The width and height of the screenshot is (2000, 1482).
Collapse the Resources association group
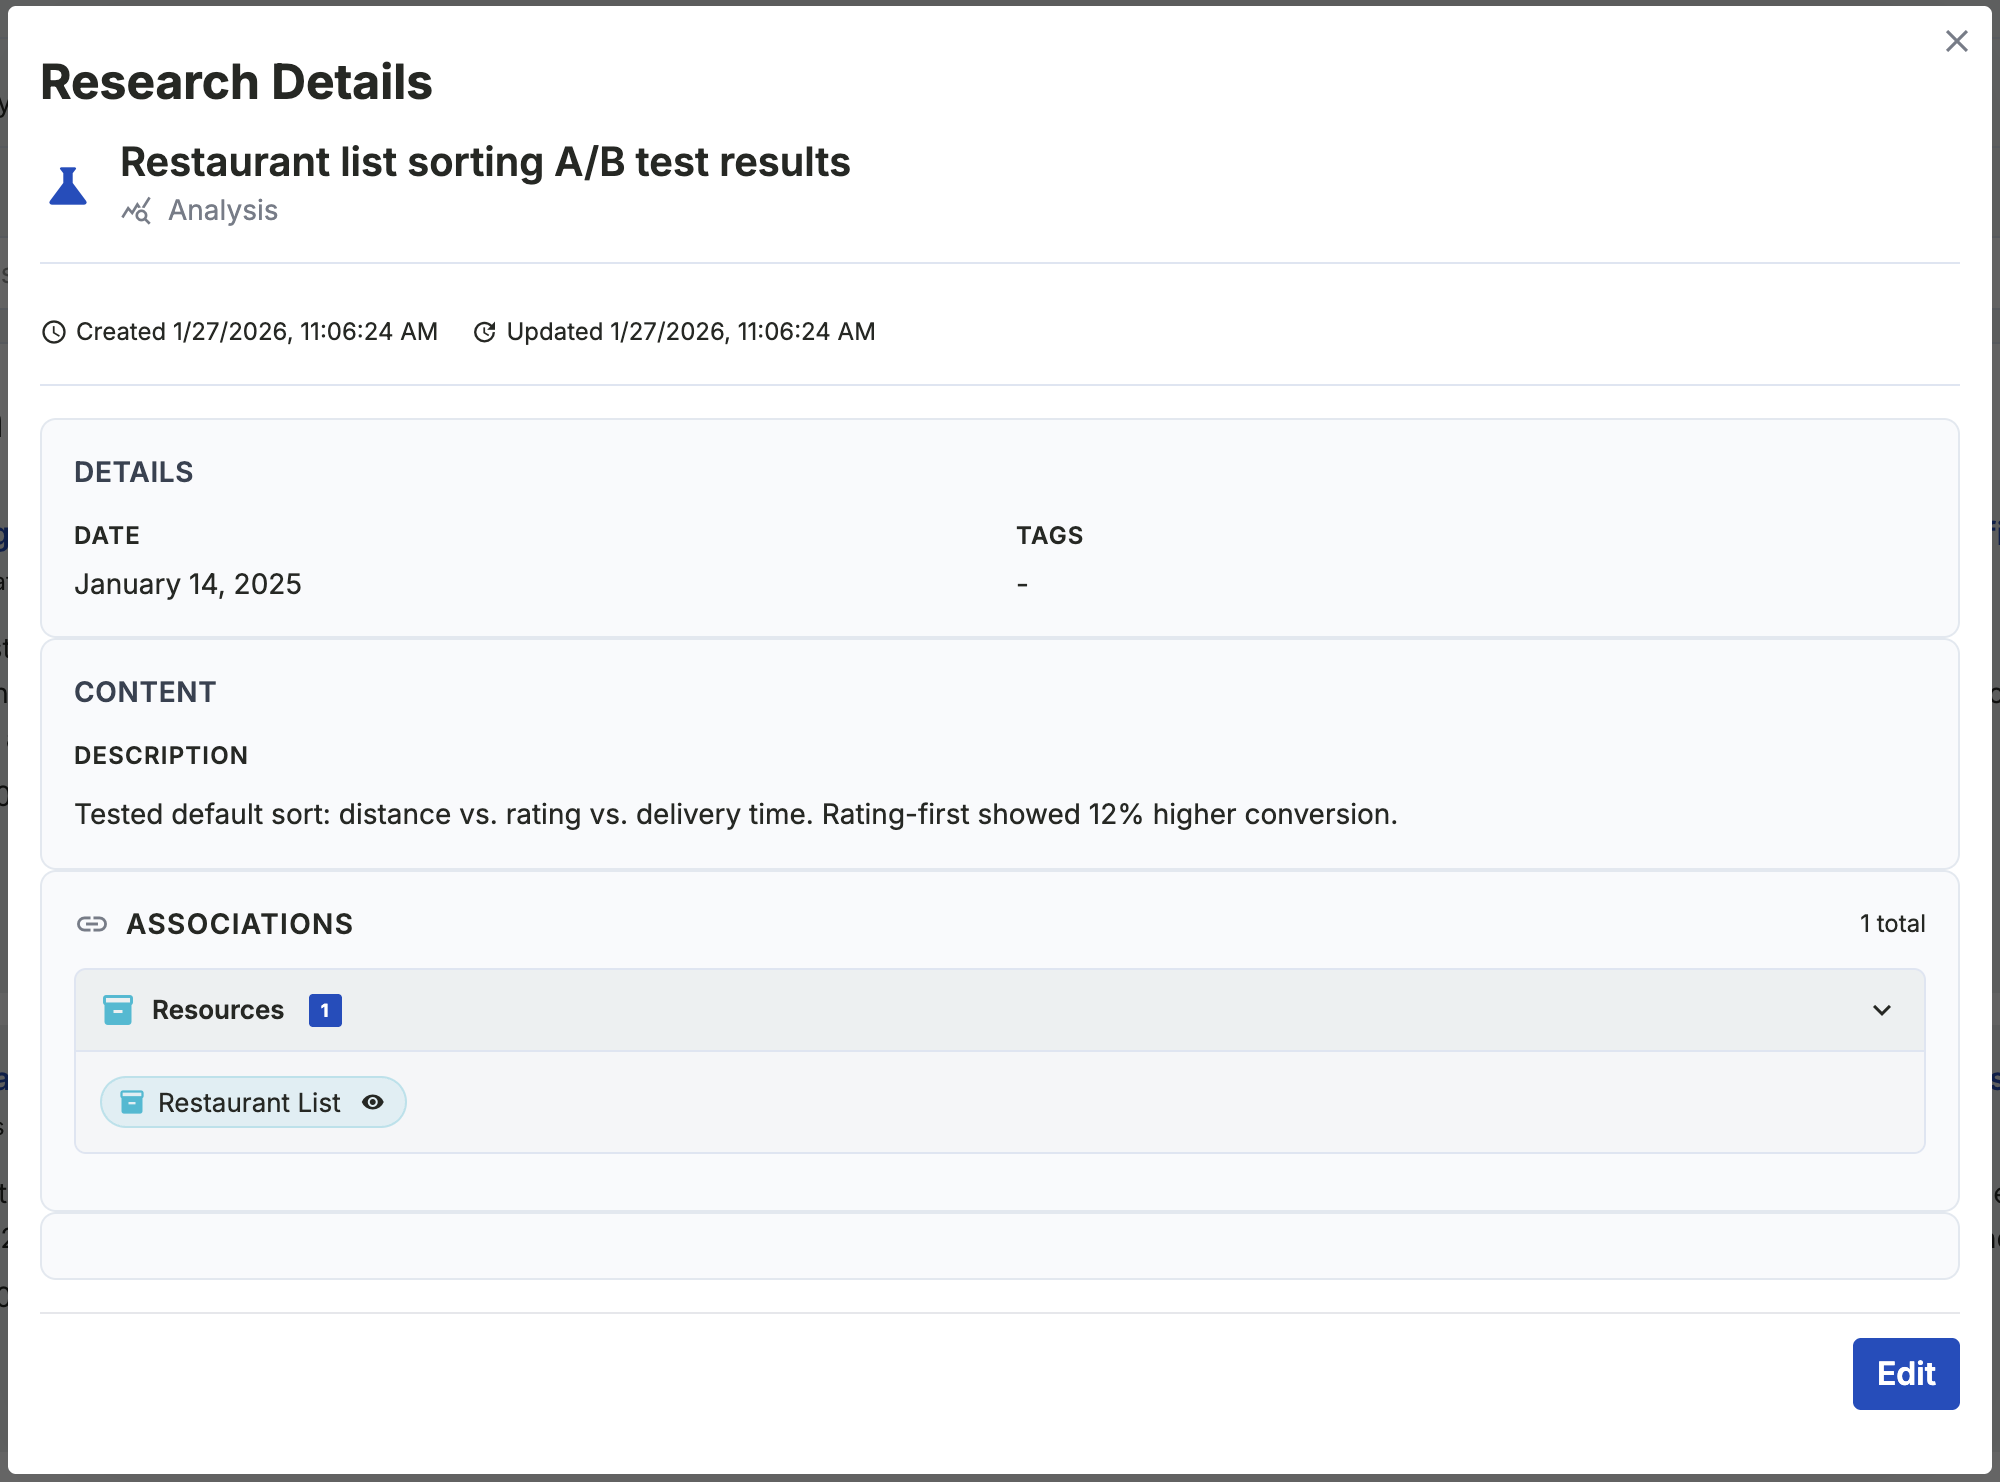point(1883,1010)
